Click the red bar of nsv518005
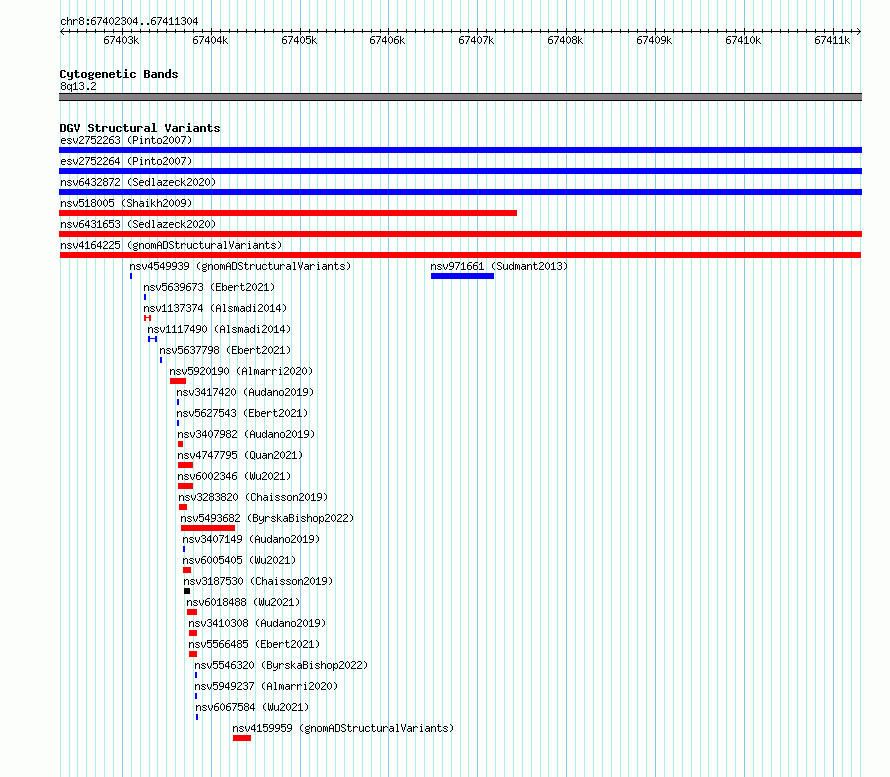 click(x=288, y=213)
